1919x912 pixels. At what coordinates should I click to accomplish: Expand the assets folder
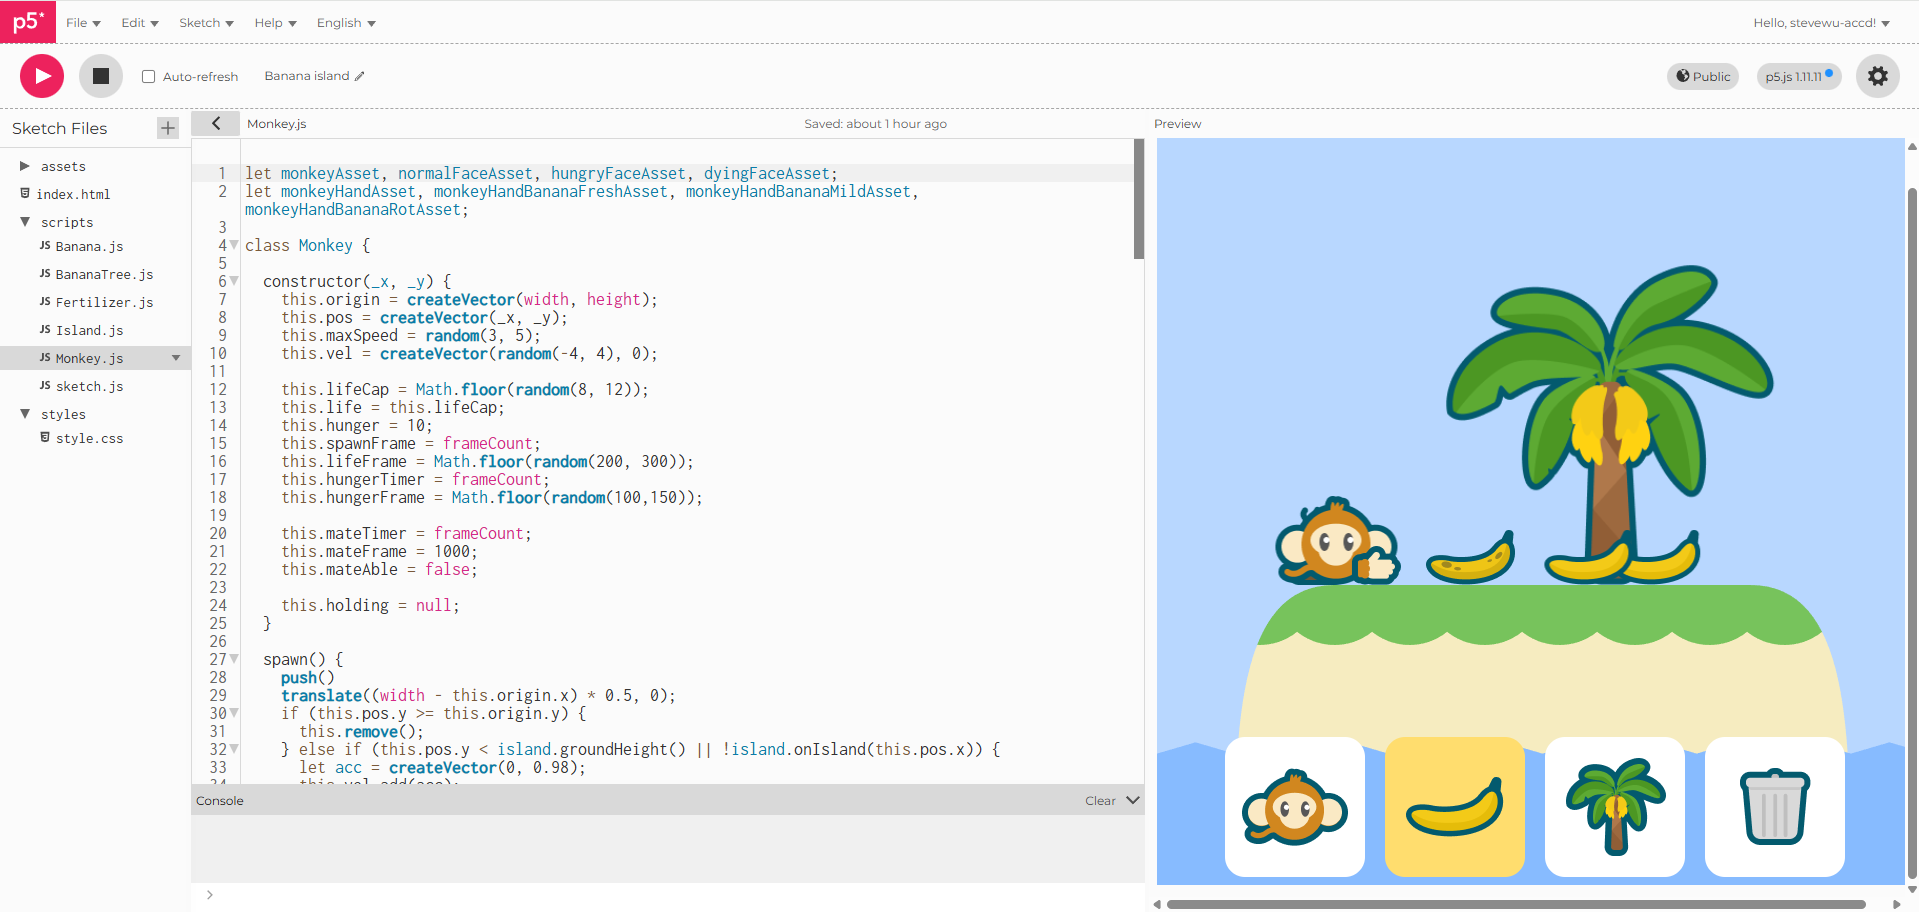25,166
